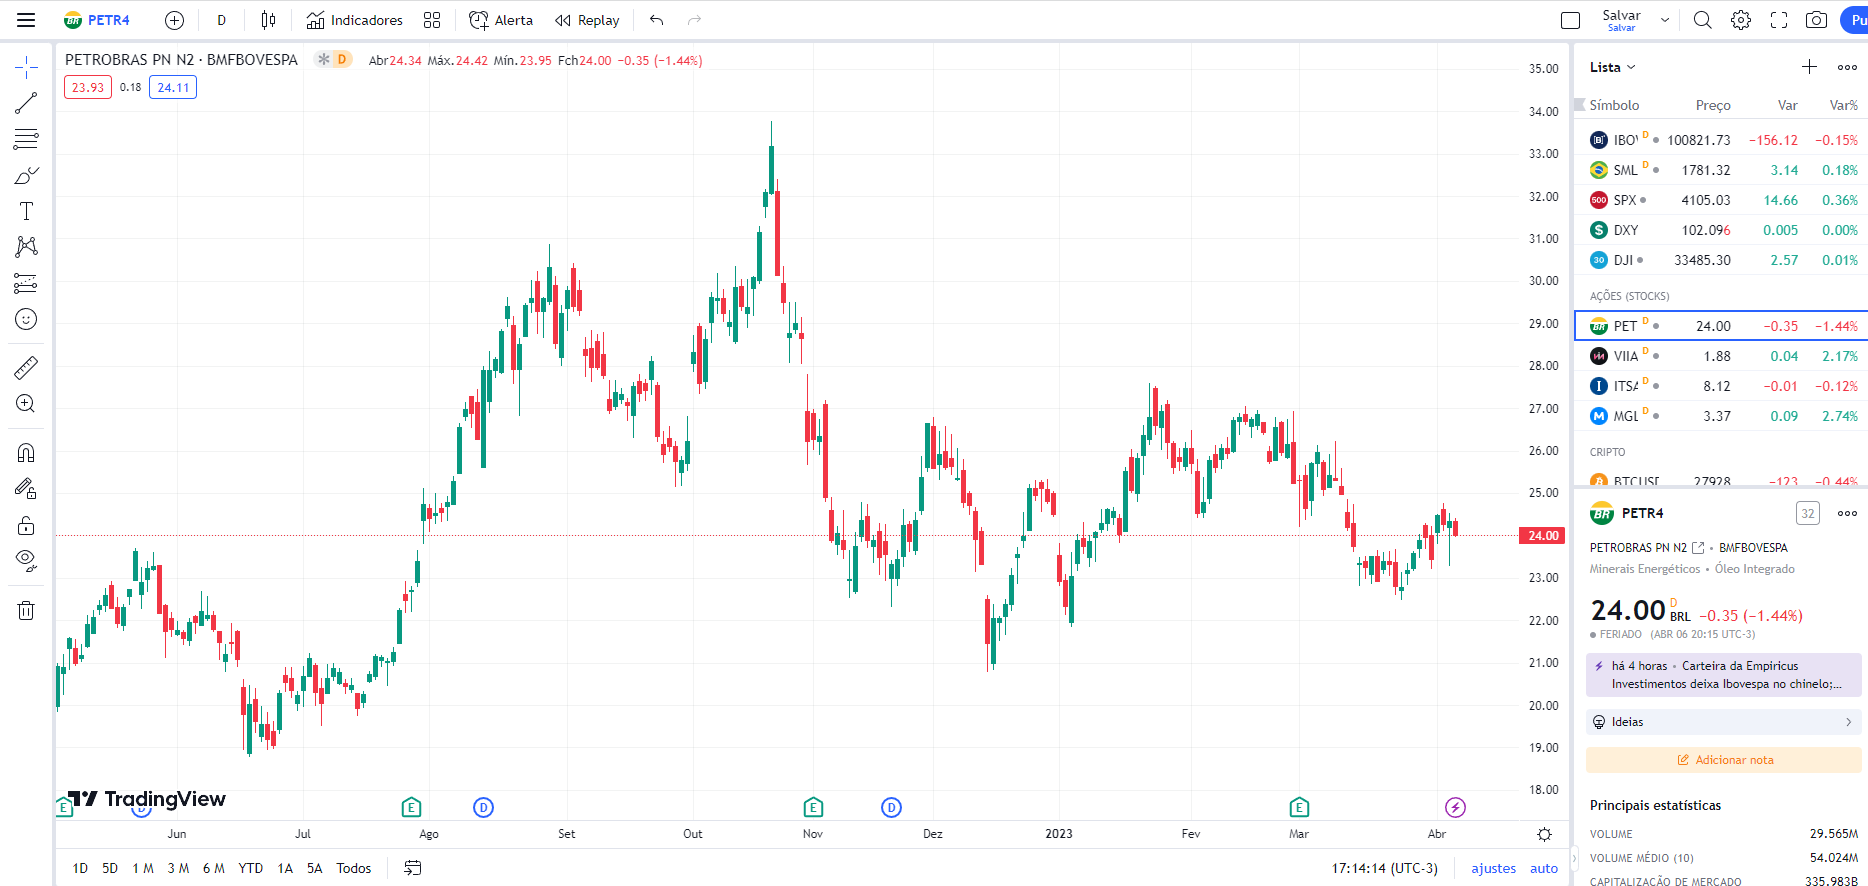Toggle auto scale on price axis

[x=1543, y=868]
